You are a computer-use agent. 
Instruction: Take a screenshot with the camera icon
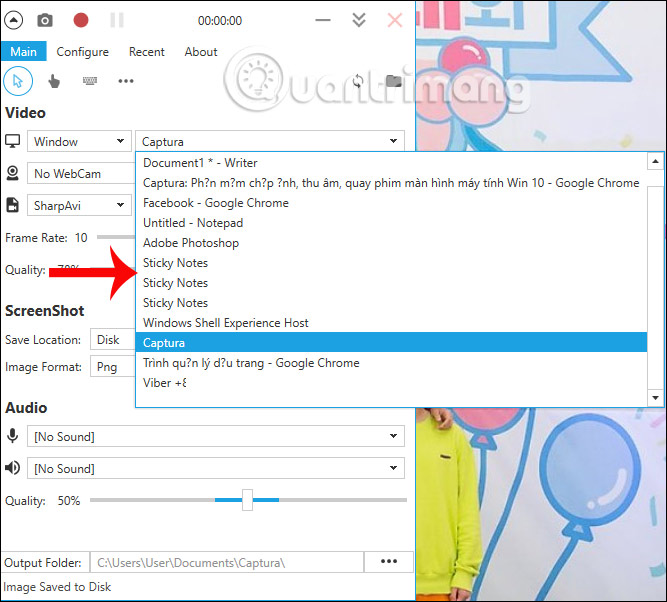click(x=45, y=20)
